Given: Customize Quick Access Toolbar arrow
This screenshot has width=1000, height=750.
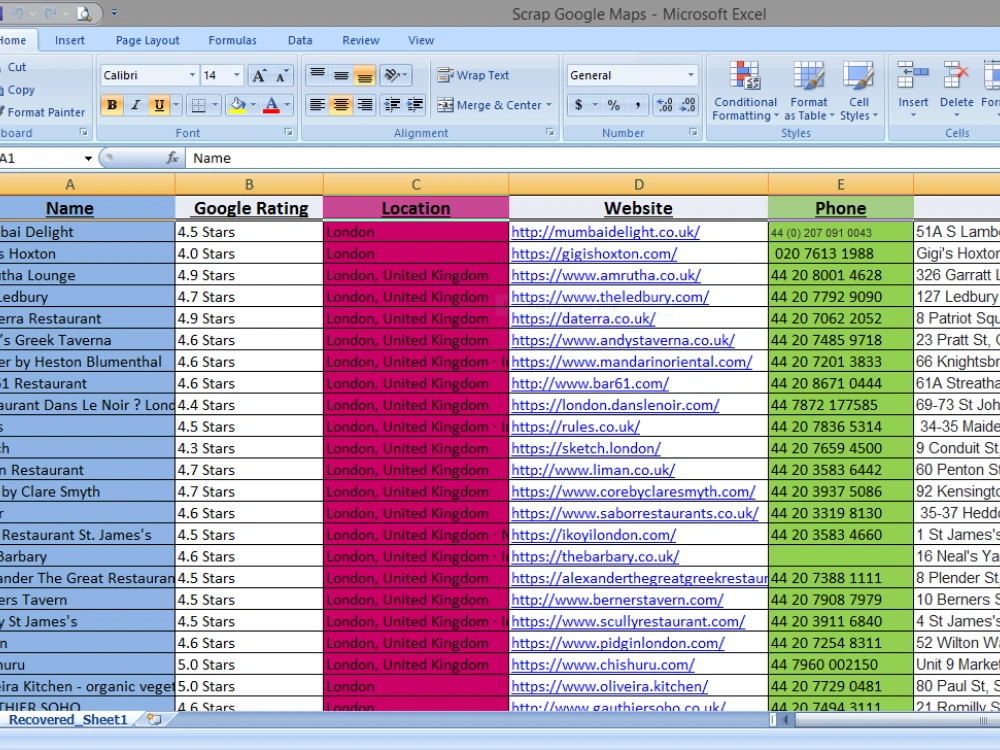Looking at the screenshot, I should (114, 13).
